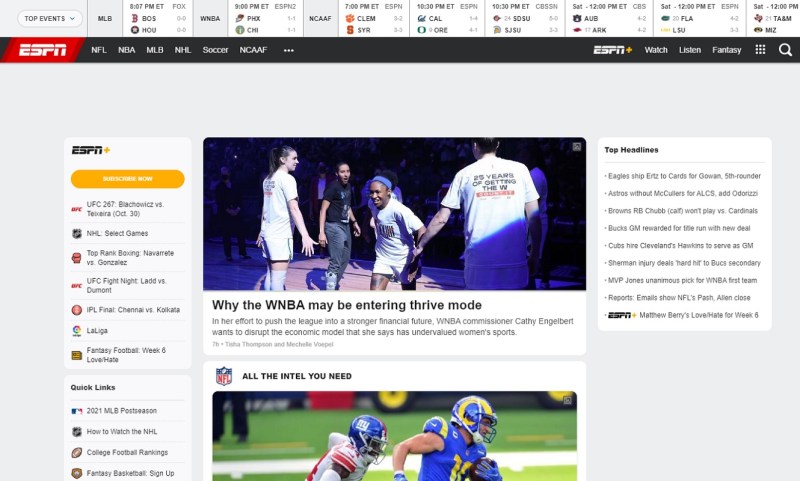Click the WNBA players feature image
Image resolution: width=800 pixels, height=481 pixels.
tap(394, 214)
